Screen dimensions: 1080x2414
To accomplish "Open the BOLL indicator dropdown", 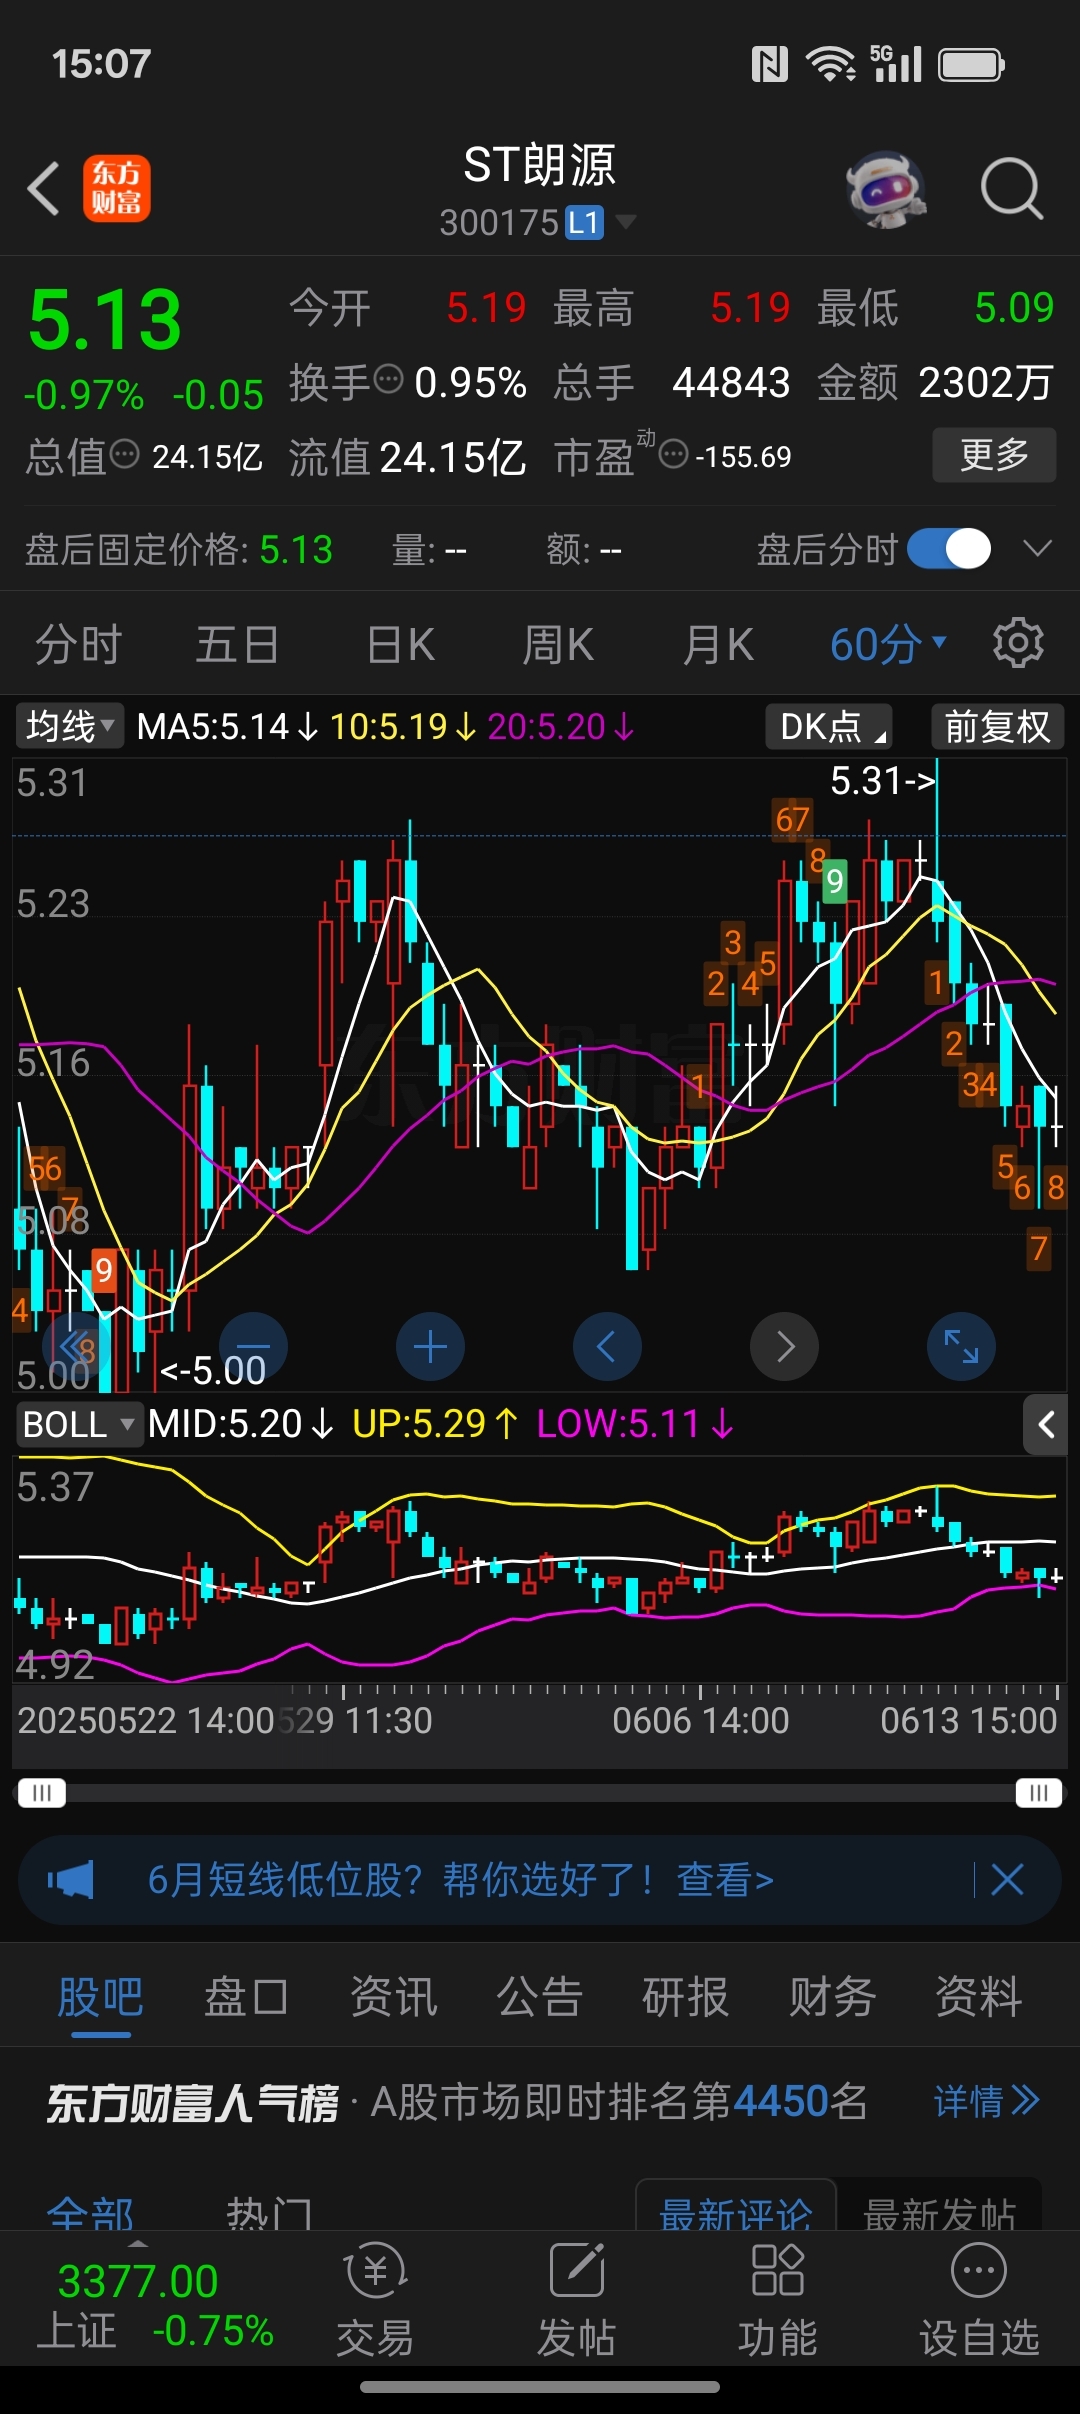I will (78, 1424).
